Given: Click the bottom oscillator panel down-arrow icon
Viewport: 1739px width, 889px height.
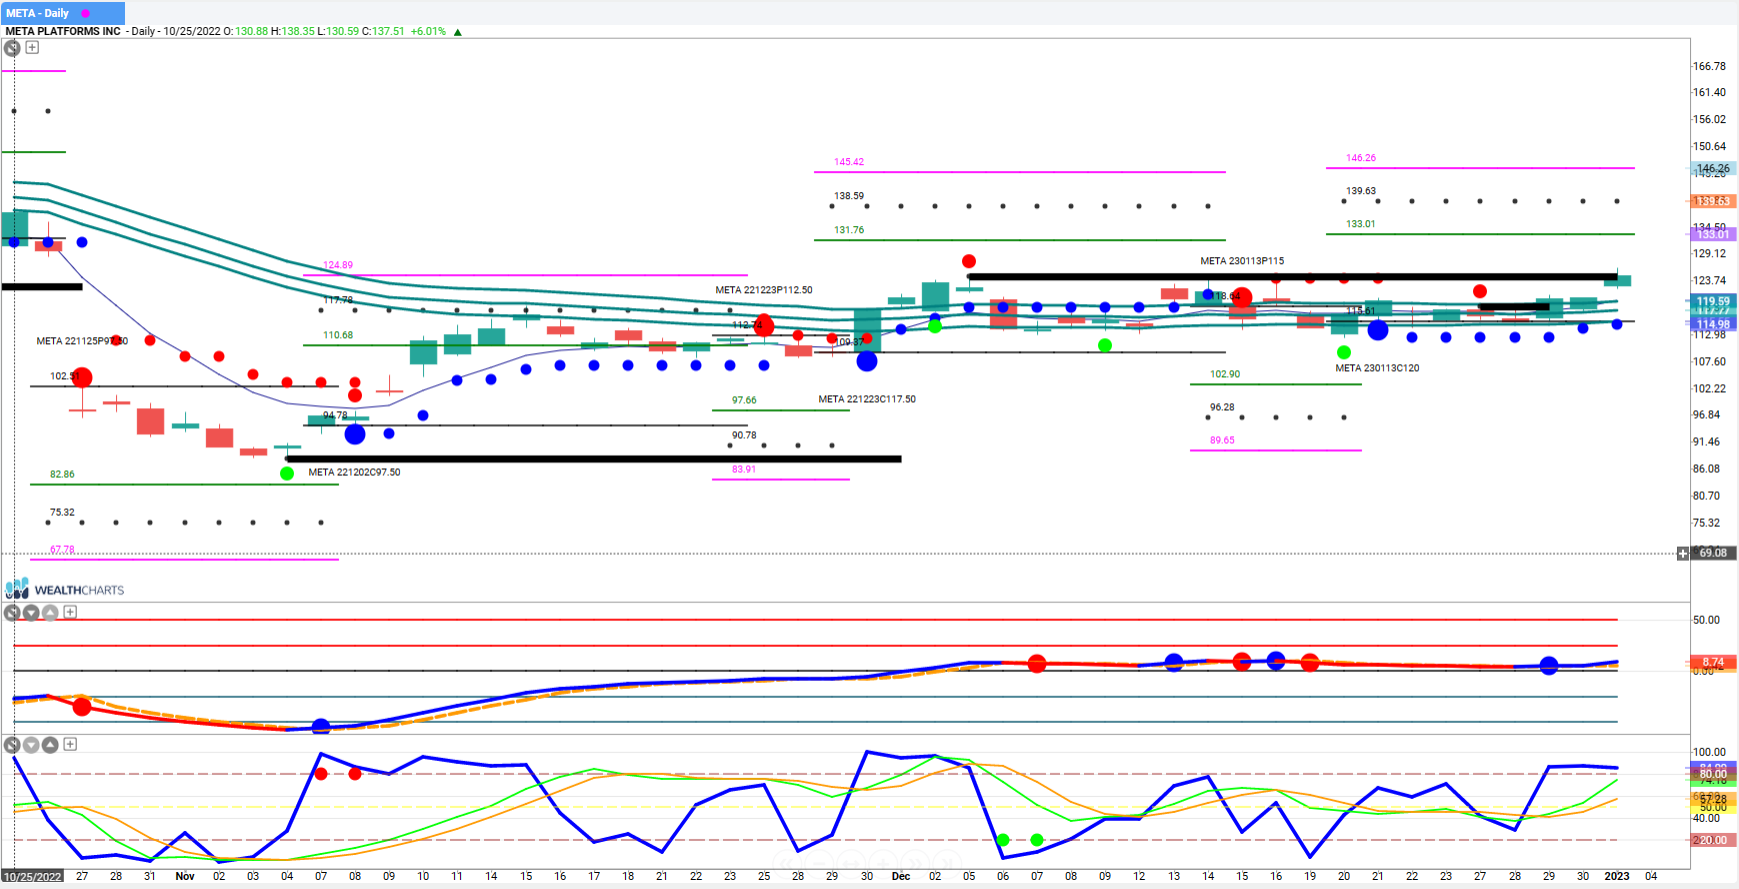Looking at the screenshot, I should coord(31,745).
